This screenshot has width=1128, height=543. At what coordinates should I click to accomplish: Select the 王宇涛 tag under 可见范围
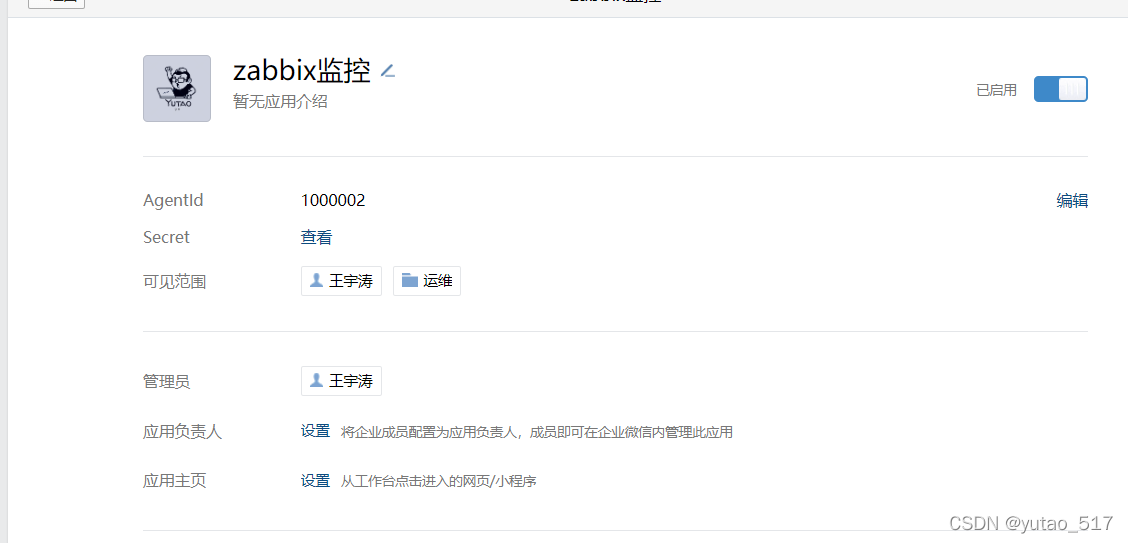pos(341,280)
